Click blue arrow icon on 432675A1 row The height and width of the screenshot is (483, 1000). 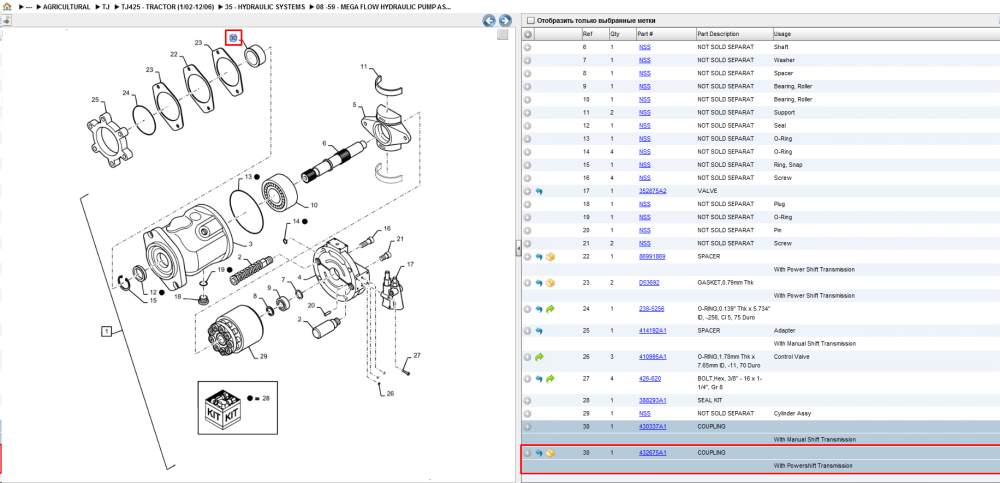tap(538, 453)
